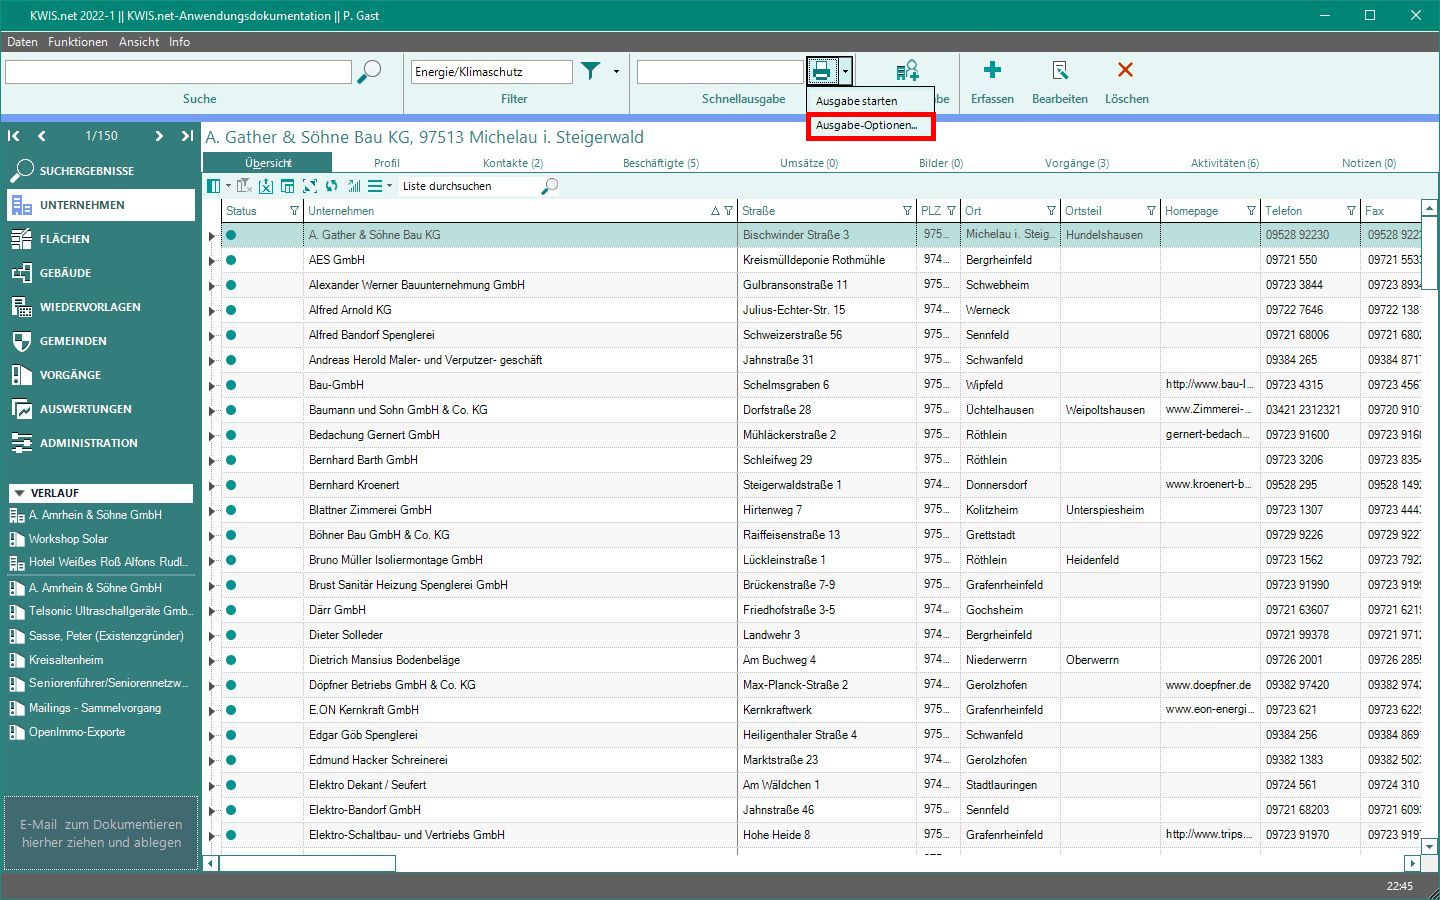The height and width of the screenshot is (900, 1440).
Task: Open Workshop Solar from Verlauf
Action: [68, 539]
